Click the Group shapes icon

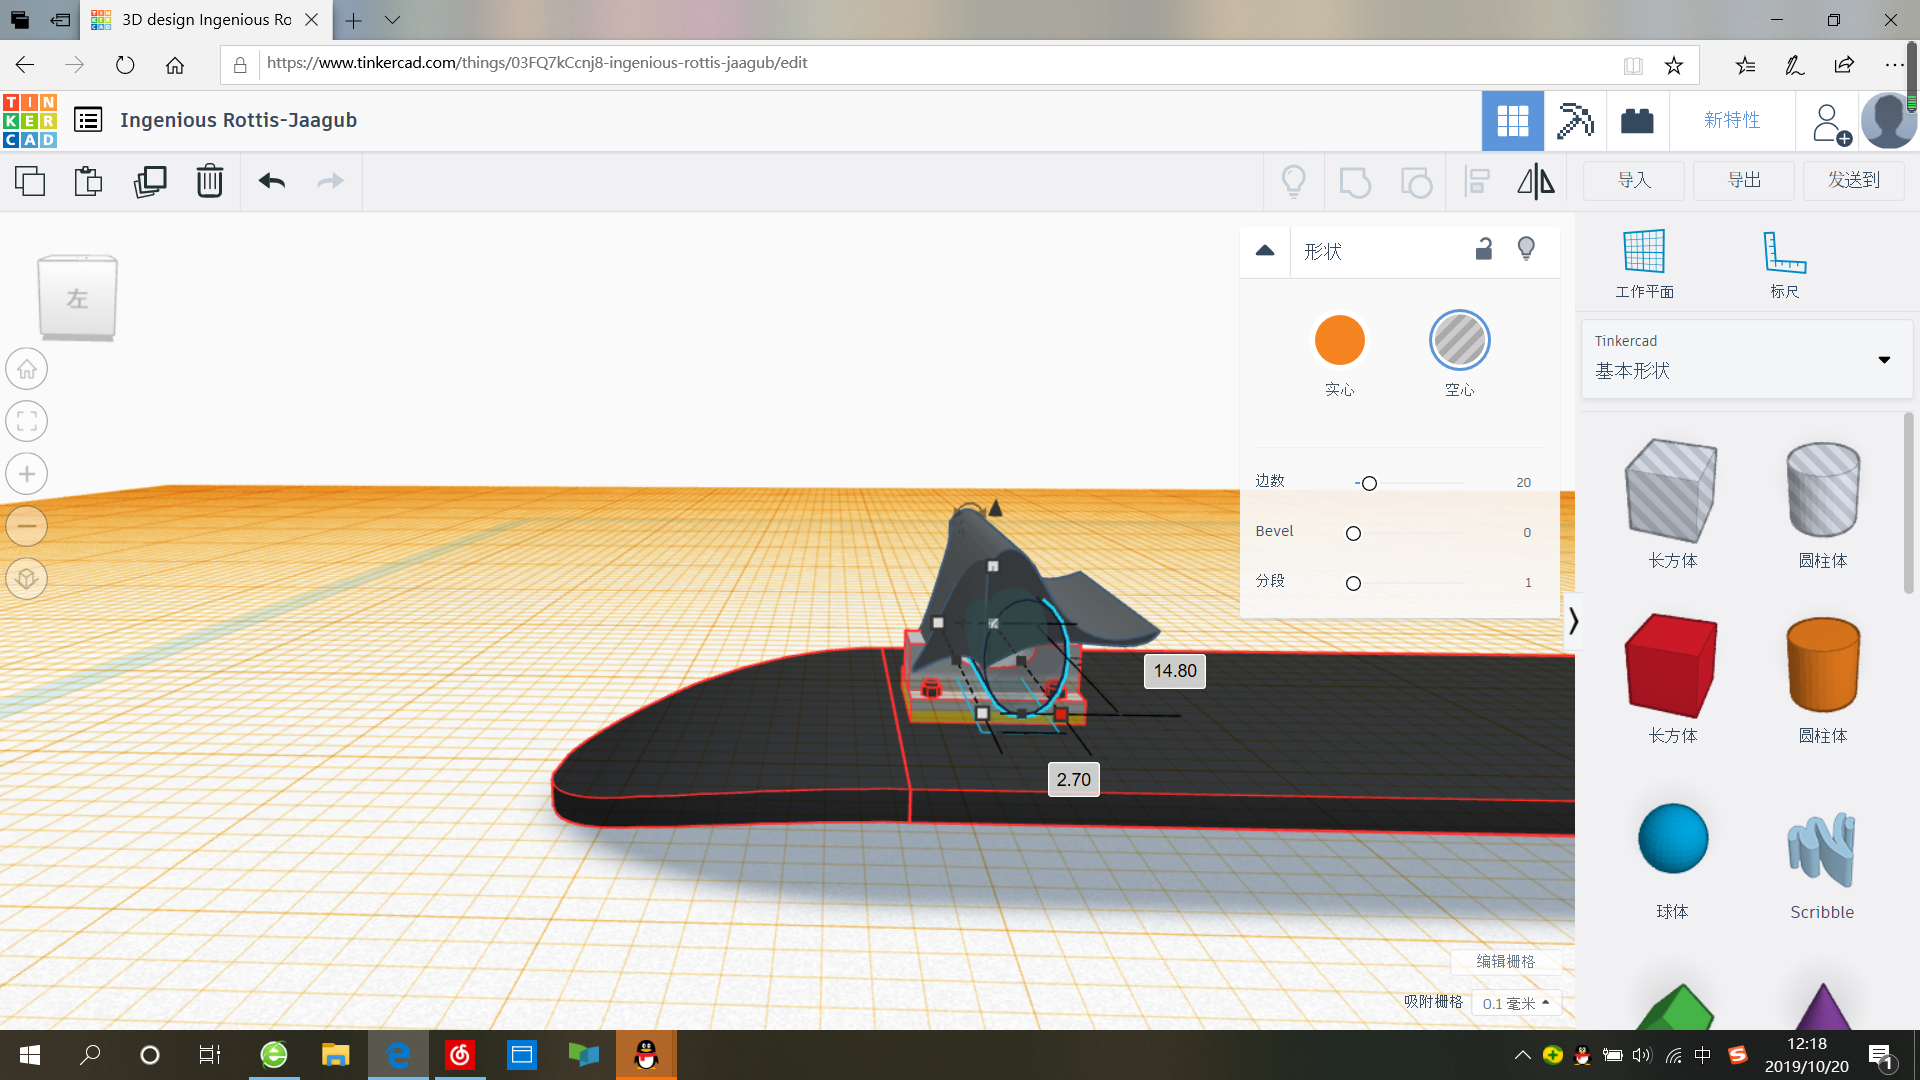pos(1355,182)
